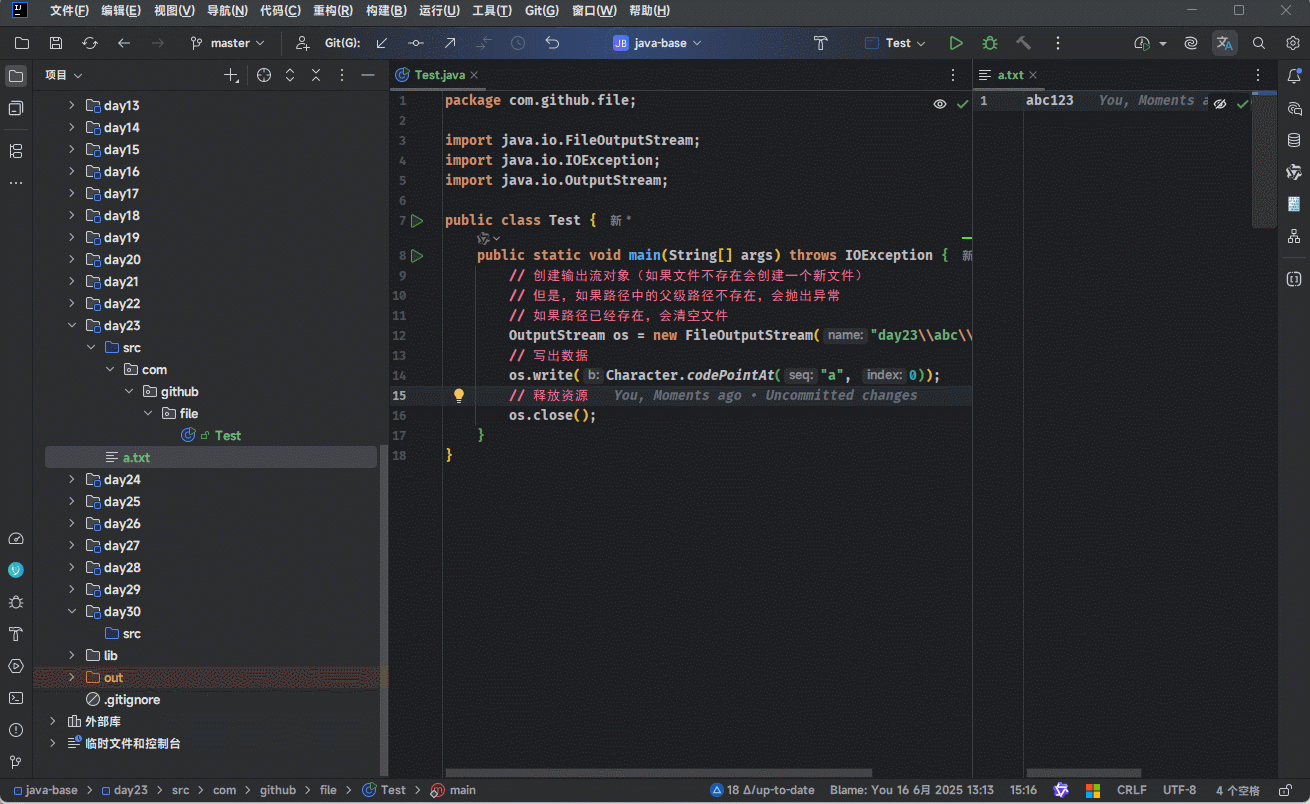Switch to the Test.java editor tab
Screen dimensions: 1310x804
(x=439, y=75)
